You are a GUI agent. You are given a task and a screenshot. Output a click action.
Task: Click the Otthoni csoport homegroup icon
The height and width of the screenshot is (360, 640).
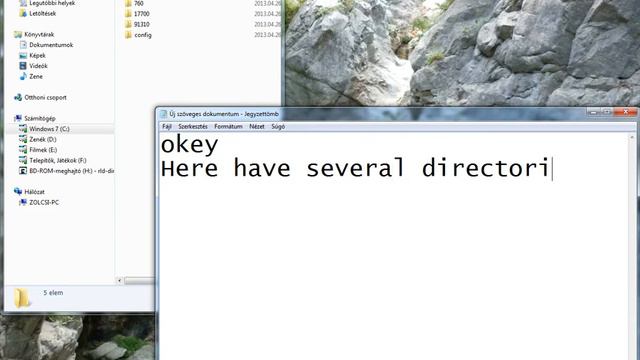(x=18, y=98)
